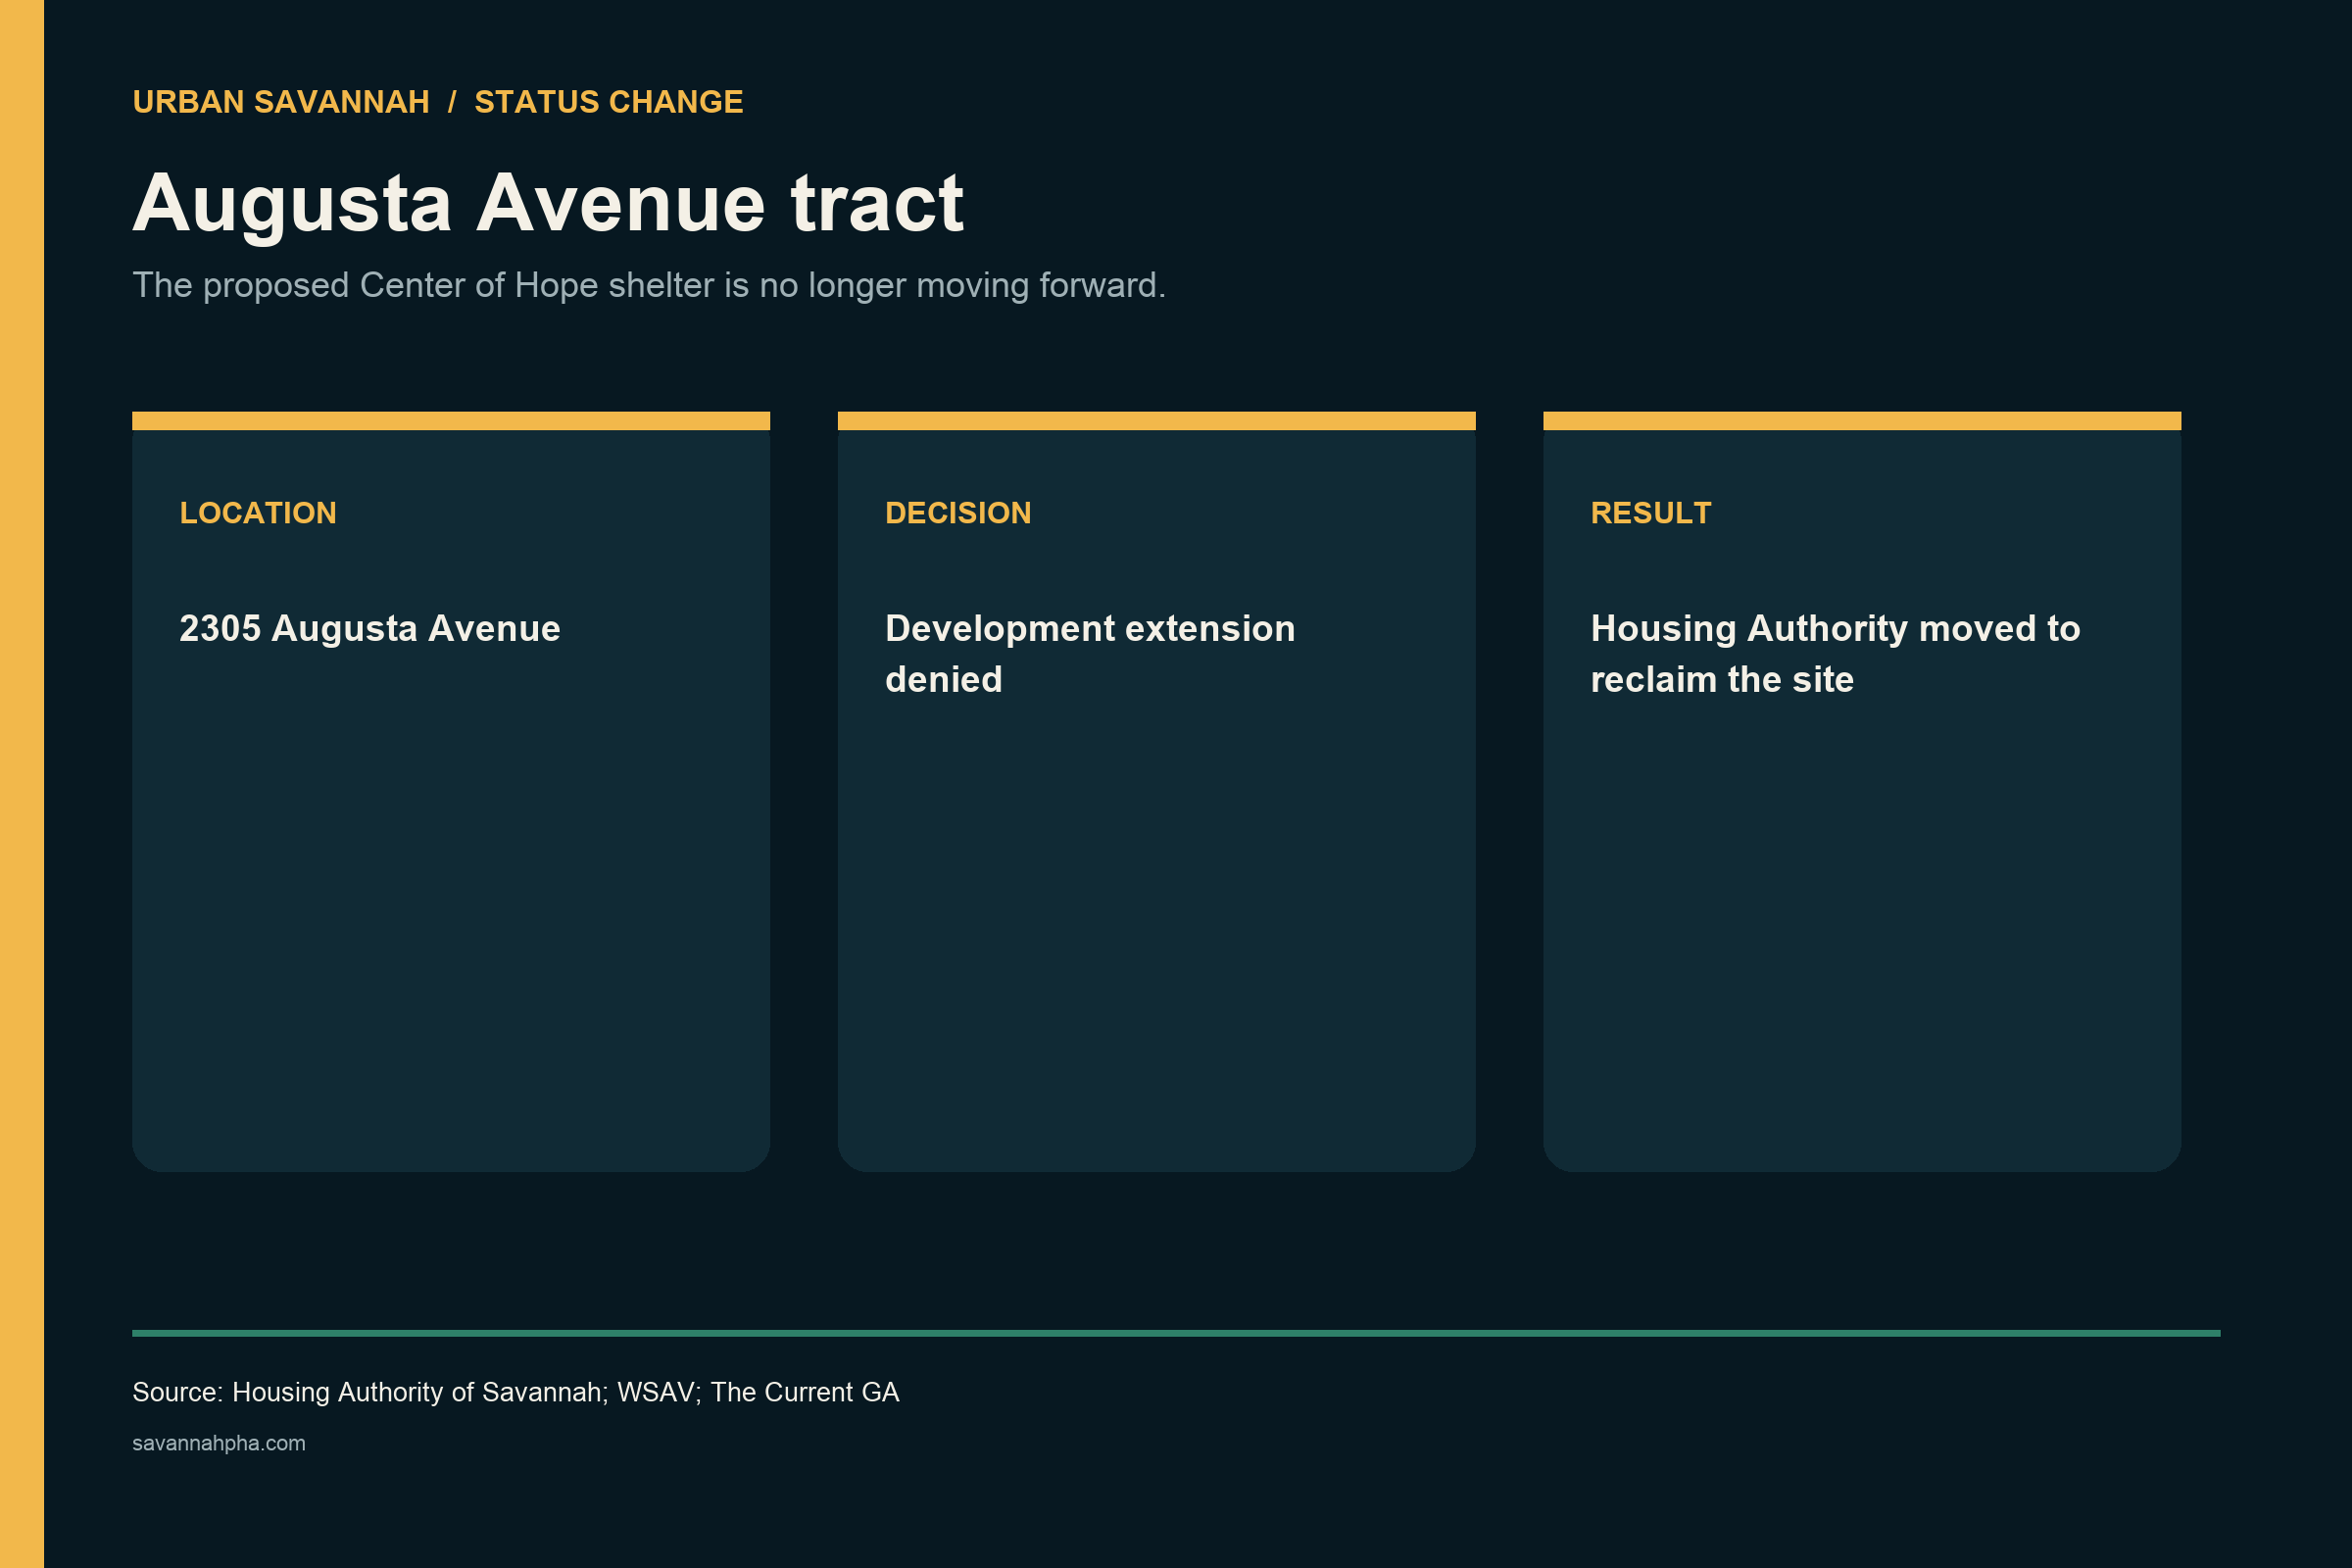Select the Development extension denied text
The width and height of the screenshot is (2352, 1568).
pyautogui.click(x=1090, y=654)
